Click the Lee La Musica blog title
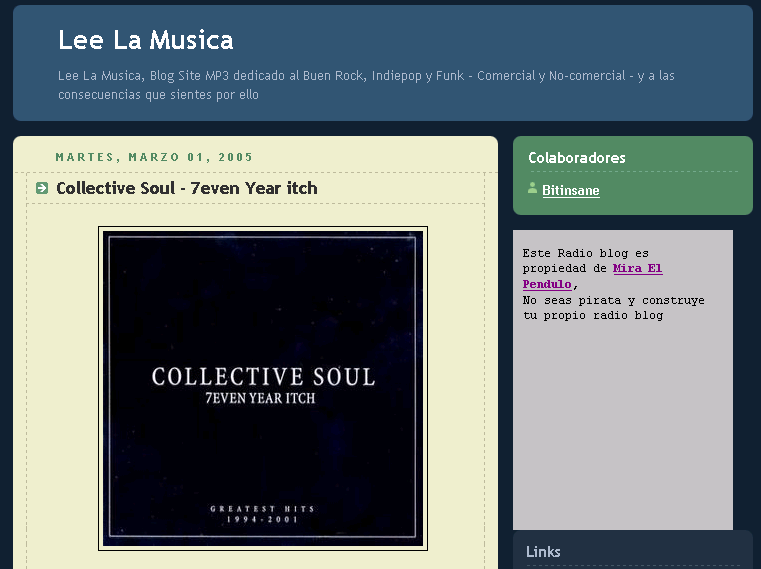The width and height of the screenshot is (761, 569). (146, 40)
